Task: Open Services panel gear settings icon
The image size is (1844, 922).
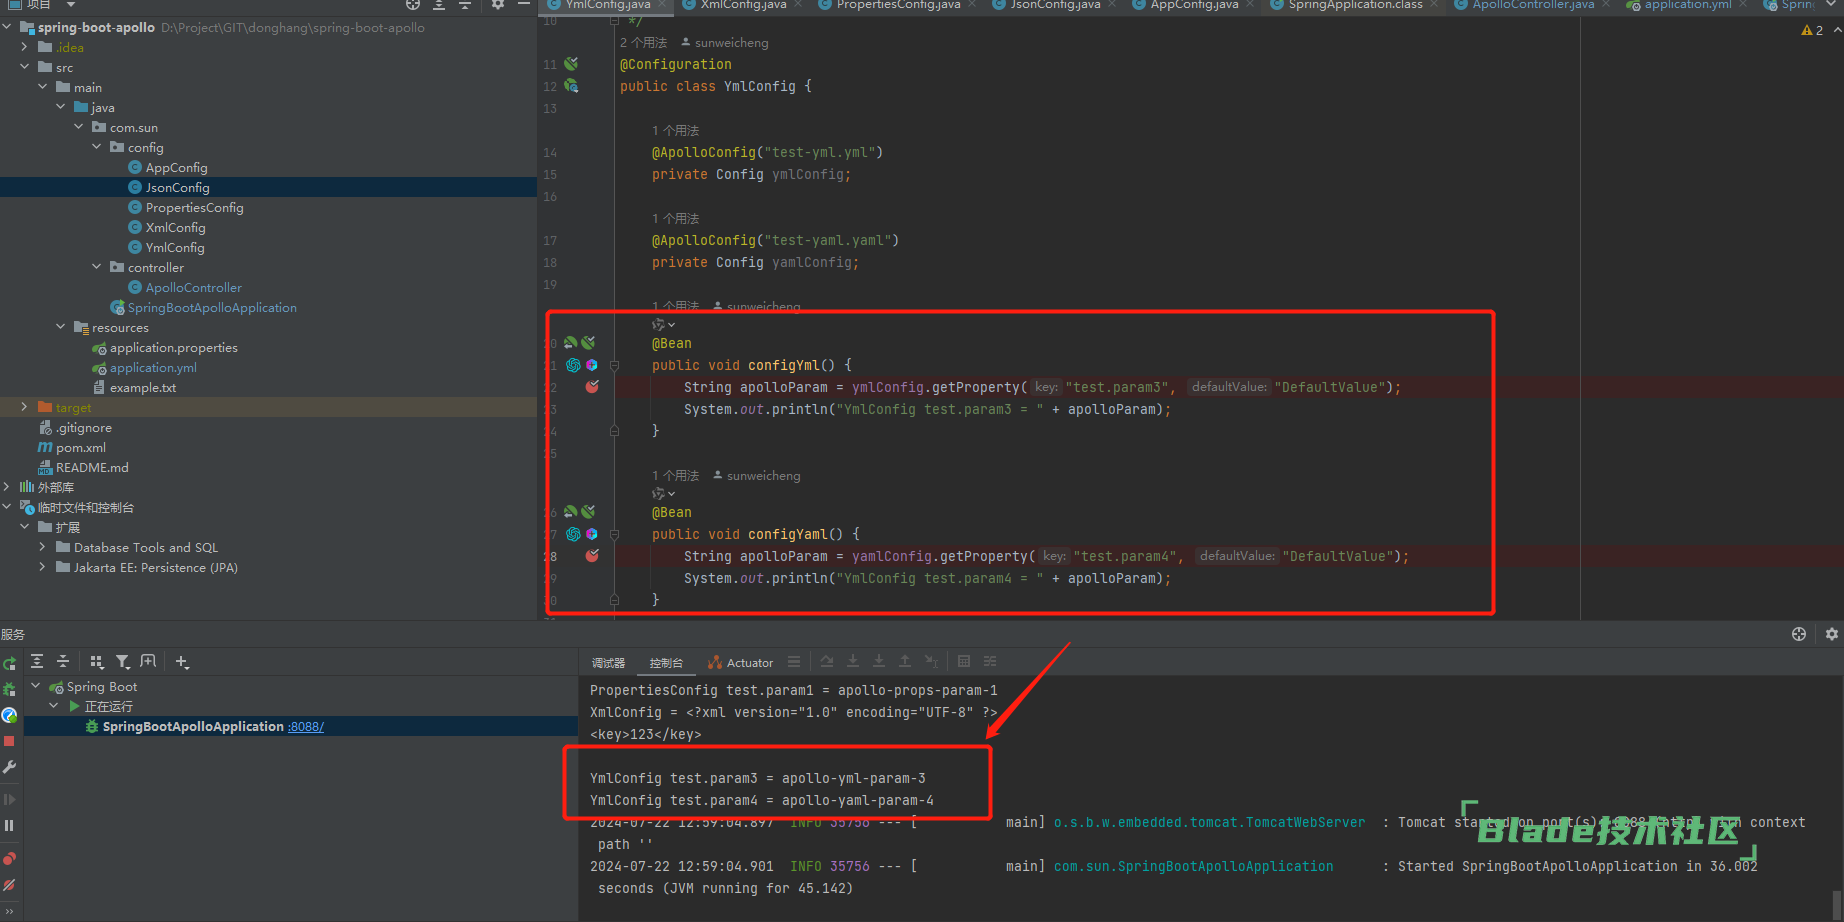Action: click(1831, 634)
